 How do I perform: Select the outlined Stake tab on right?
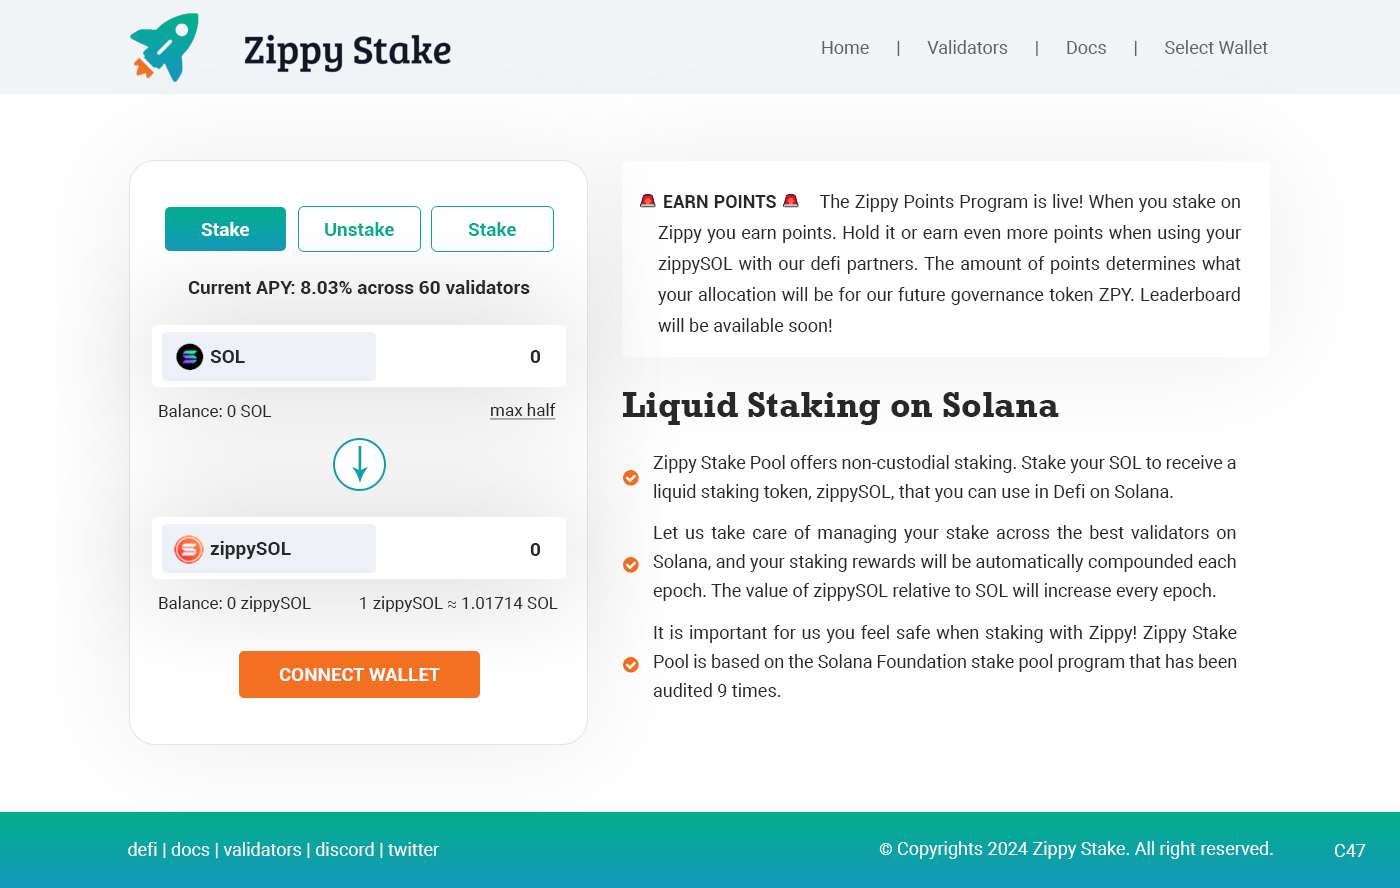point(492,229)
